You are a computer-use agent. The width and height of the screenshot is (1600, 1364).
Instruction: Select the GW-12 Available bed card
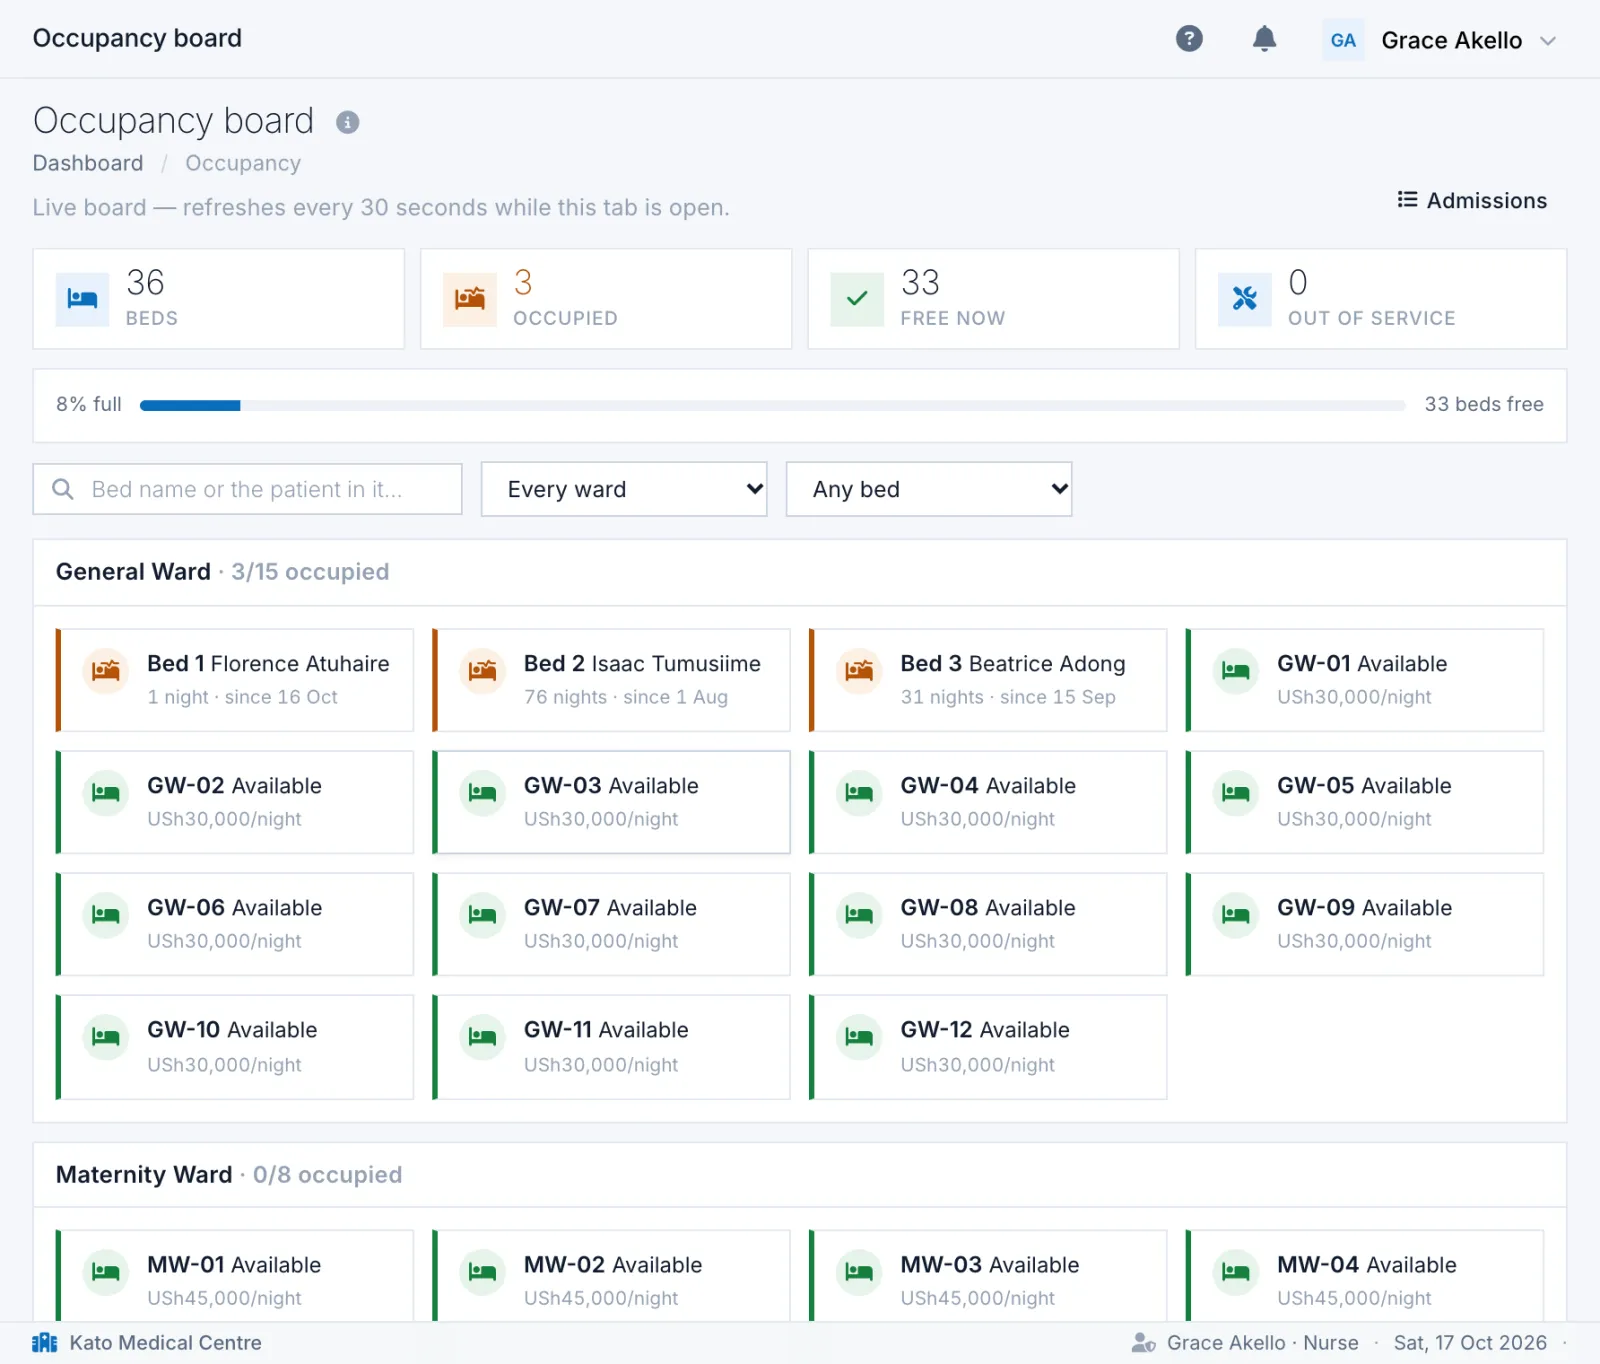pos(988,1047)
